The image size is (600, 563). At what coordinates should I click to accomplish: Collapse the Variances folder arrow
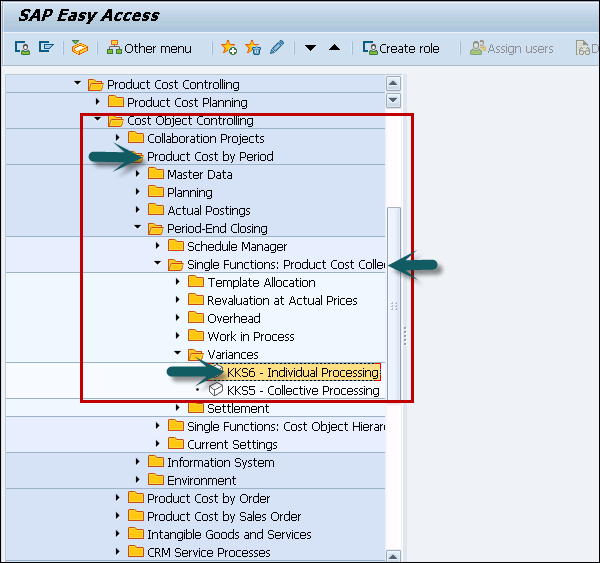[x=177, y=354]
